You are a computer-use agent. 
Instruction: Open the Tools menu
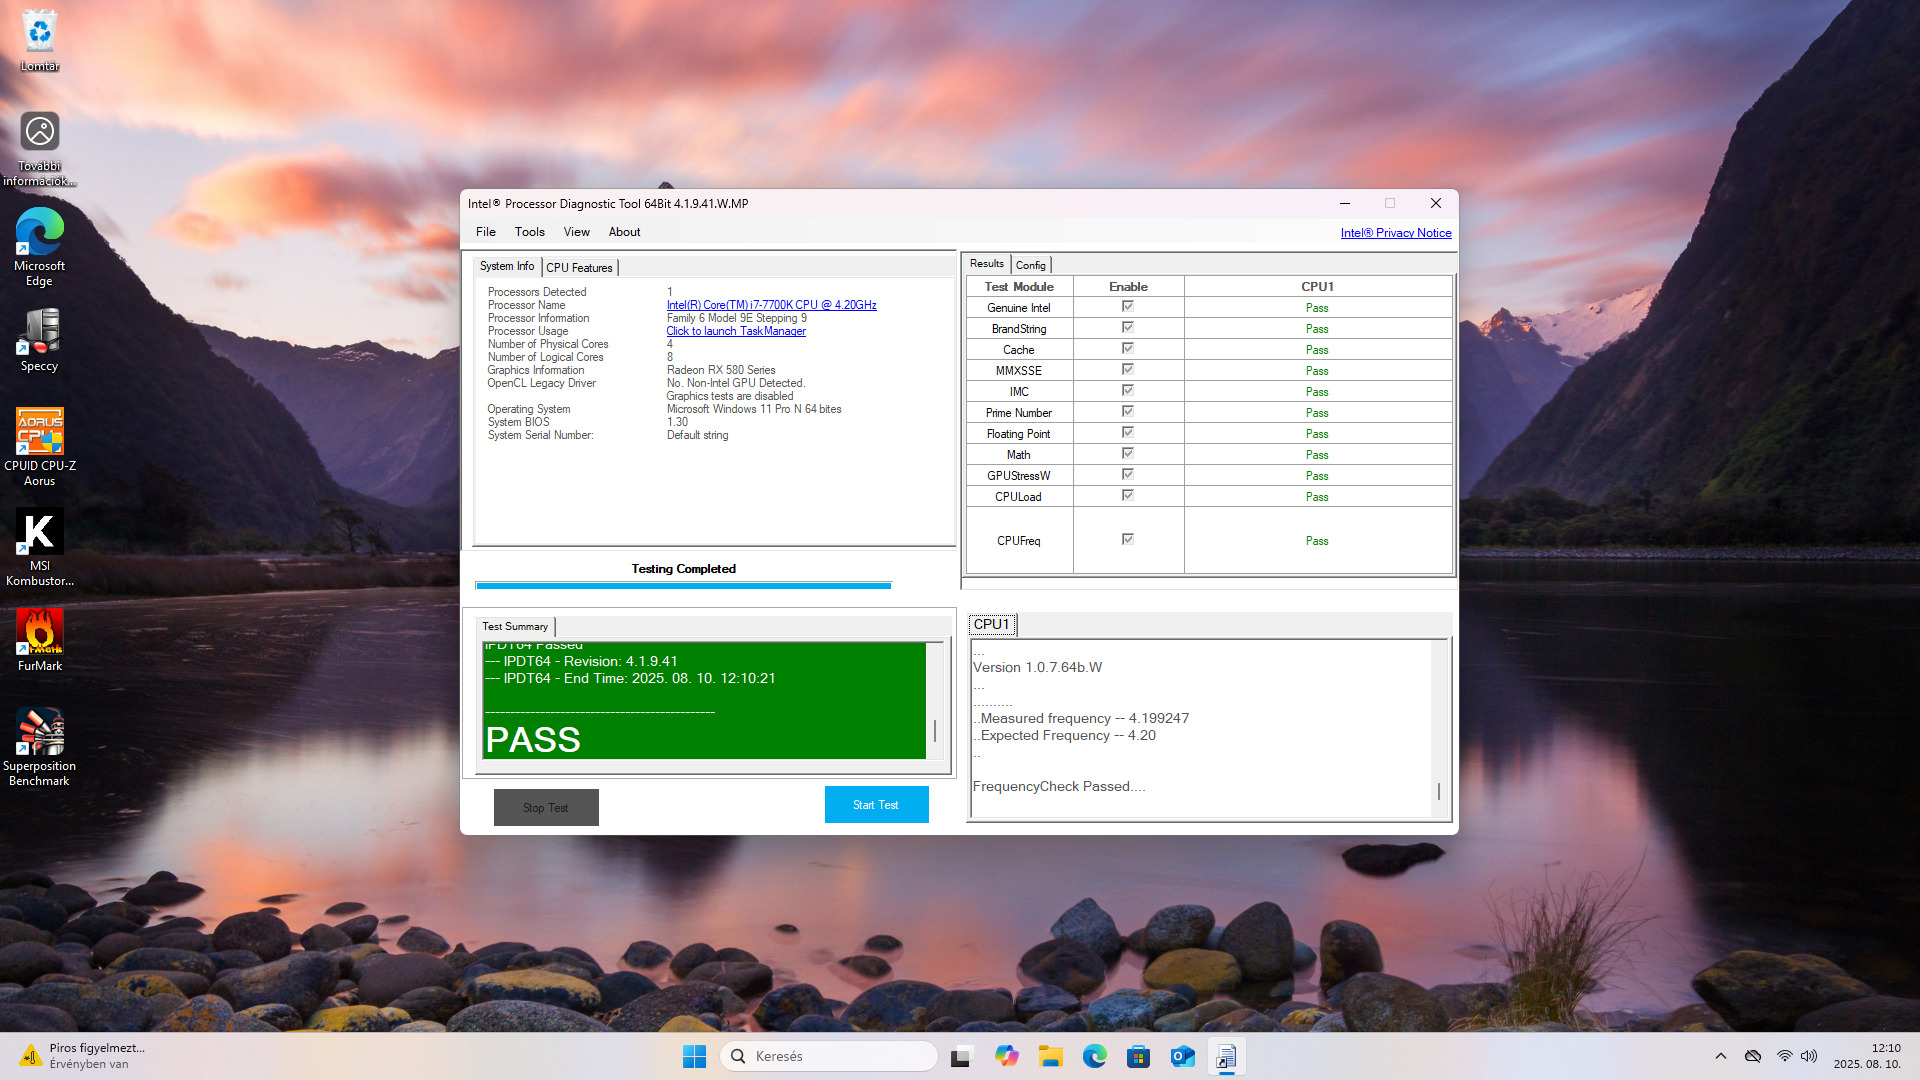pyautogui.click(x=529, y=232)
